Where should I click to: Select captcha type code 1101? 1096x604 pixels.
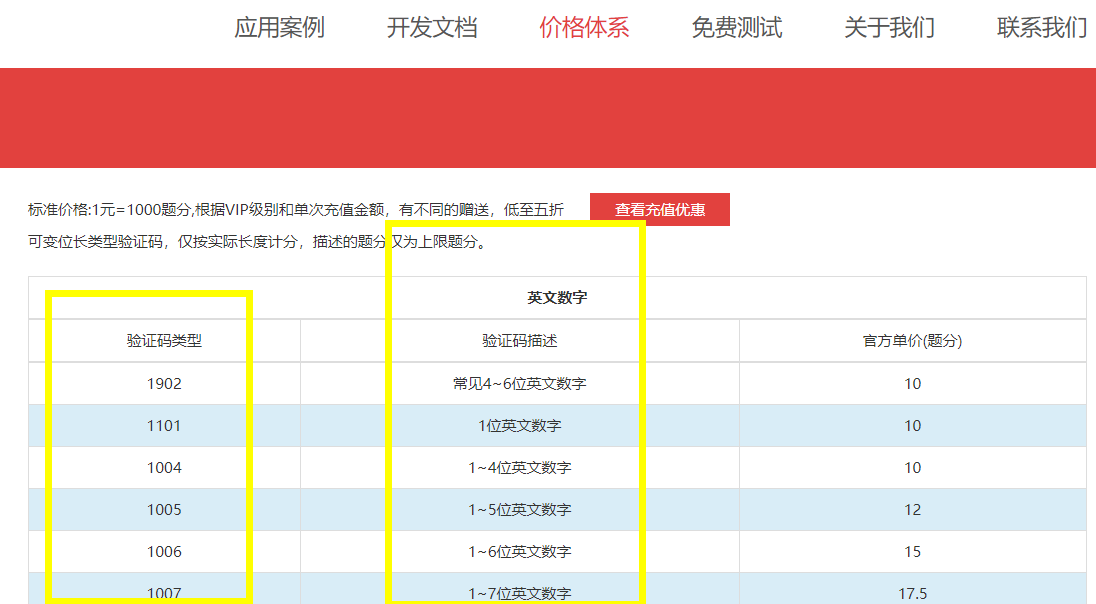click(164, 426)
